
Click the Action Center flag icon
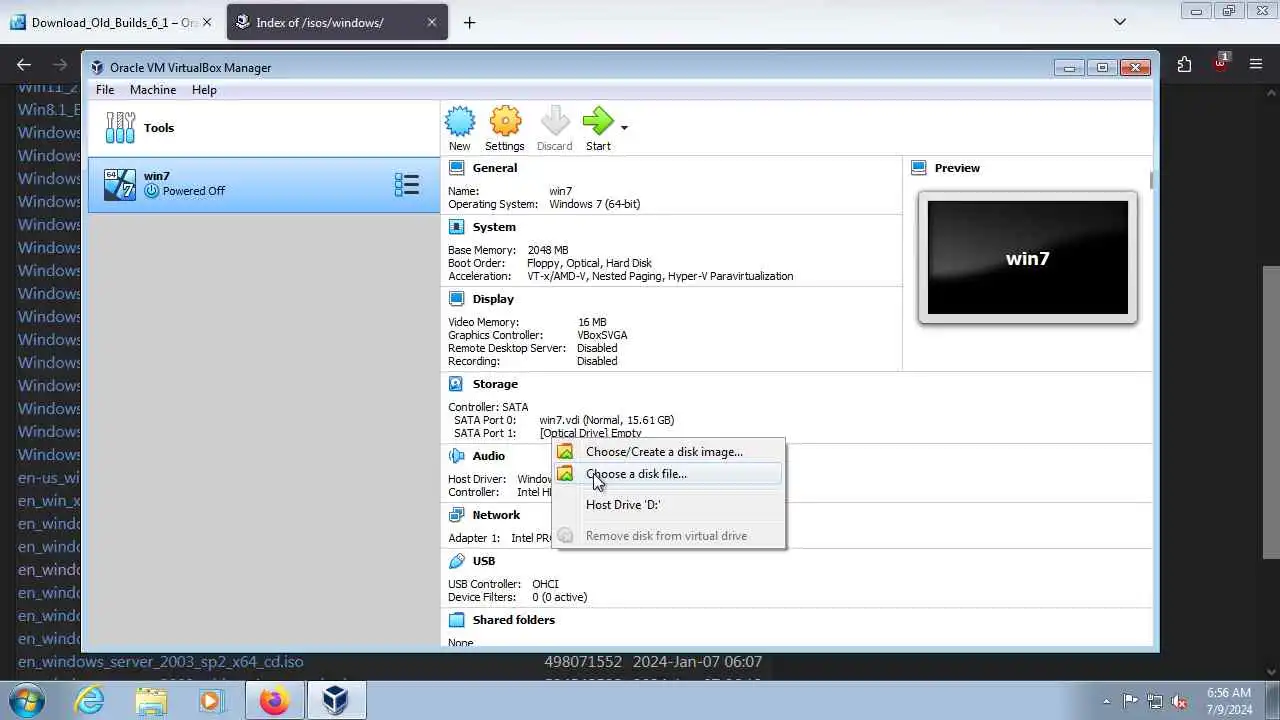(1130, 701)
